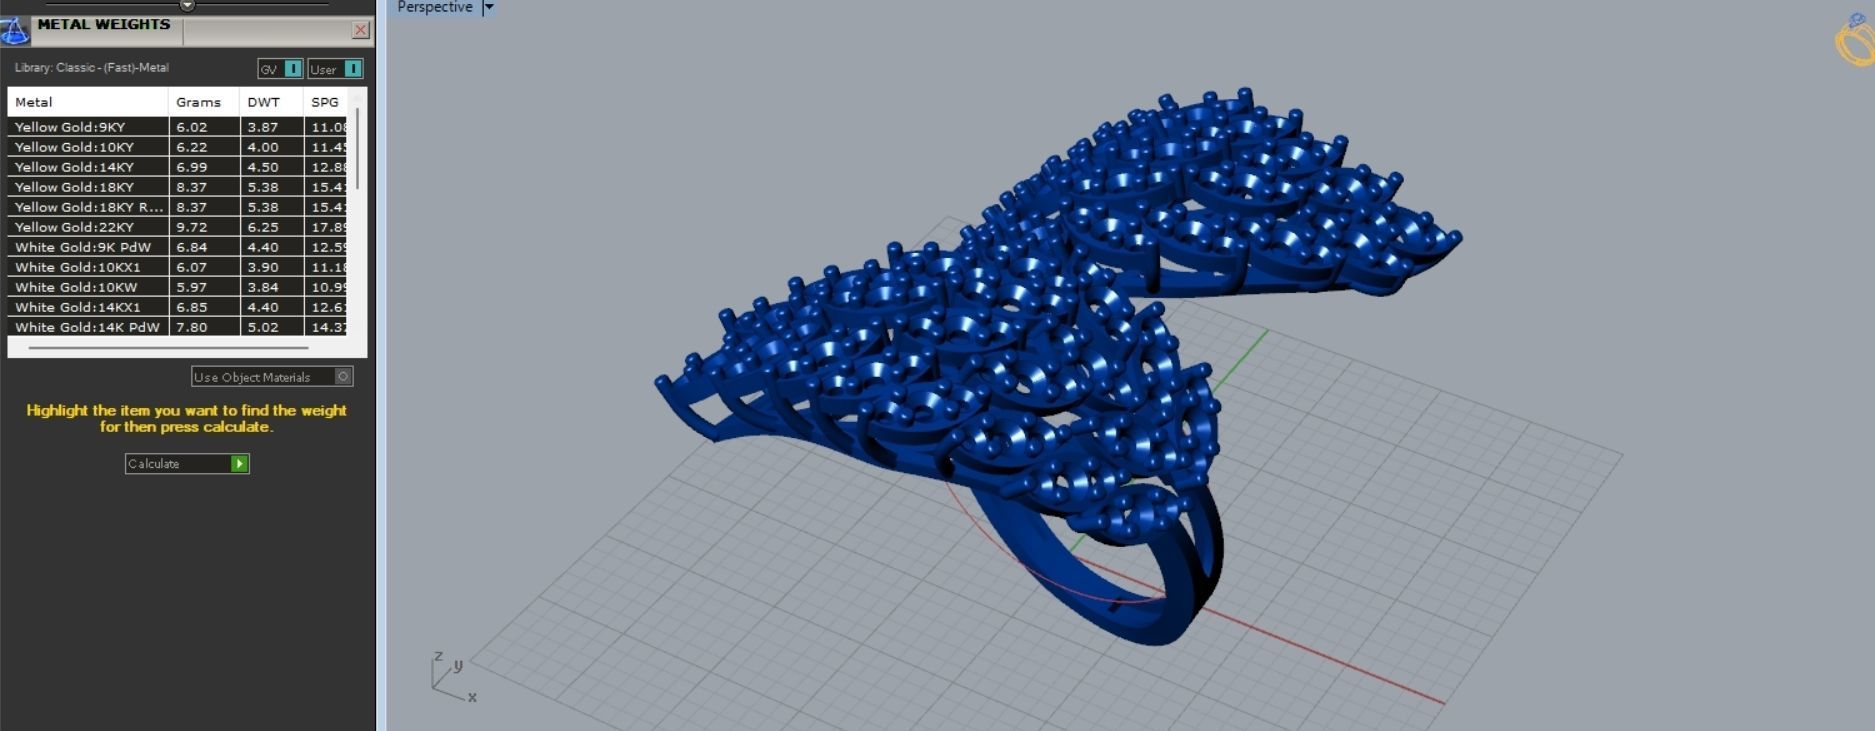Click the gold ring icon at top right

click(x=1855, y=40)
